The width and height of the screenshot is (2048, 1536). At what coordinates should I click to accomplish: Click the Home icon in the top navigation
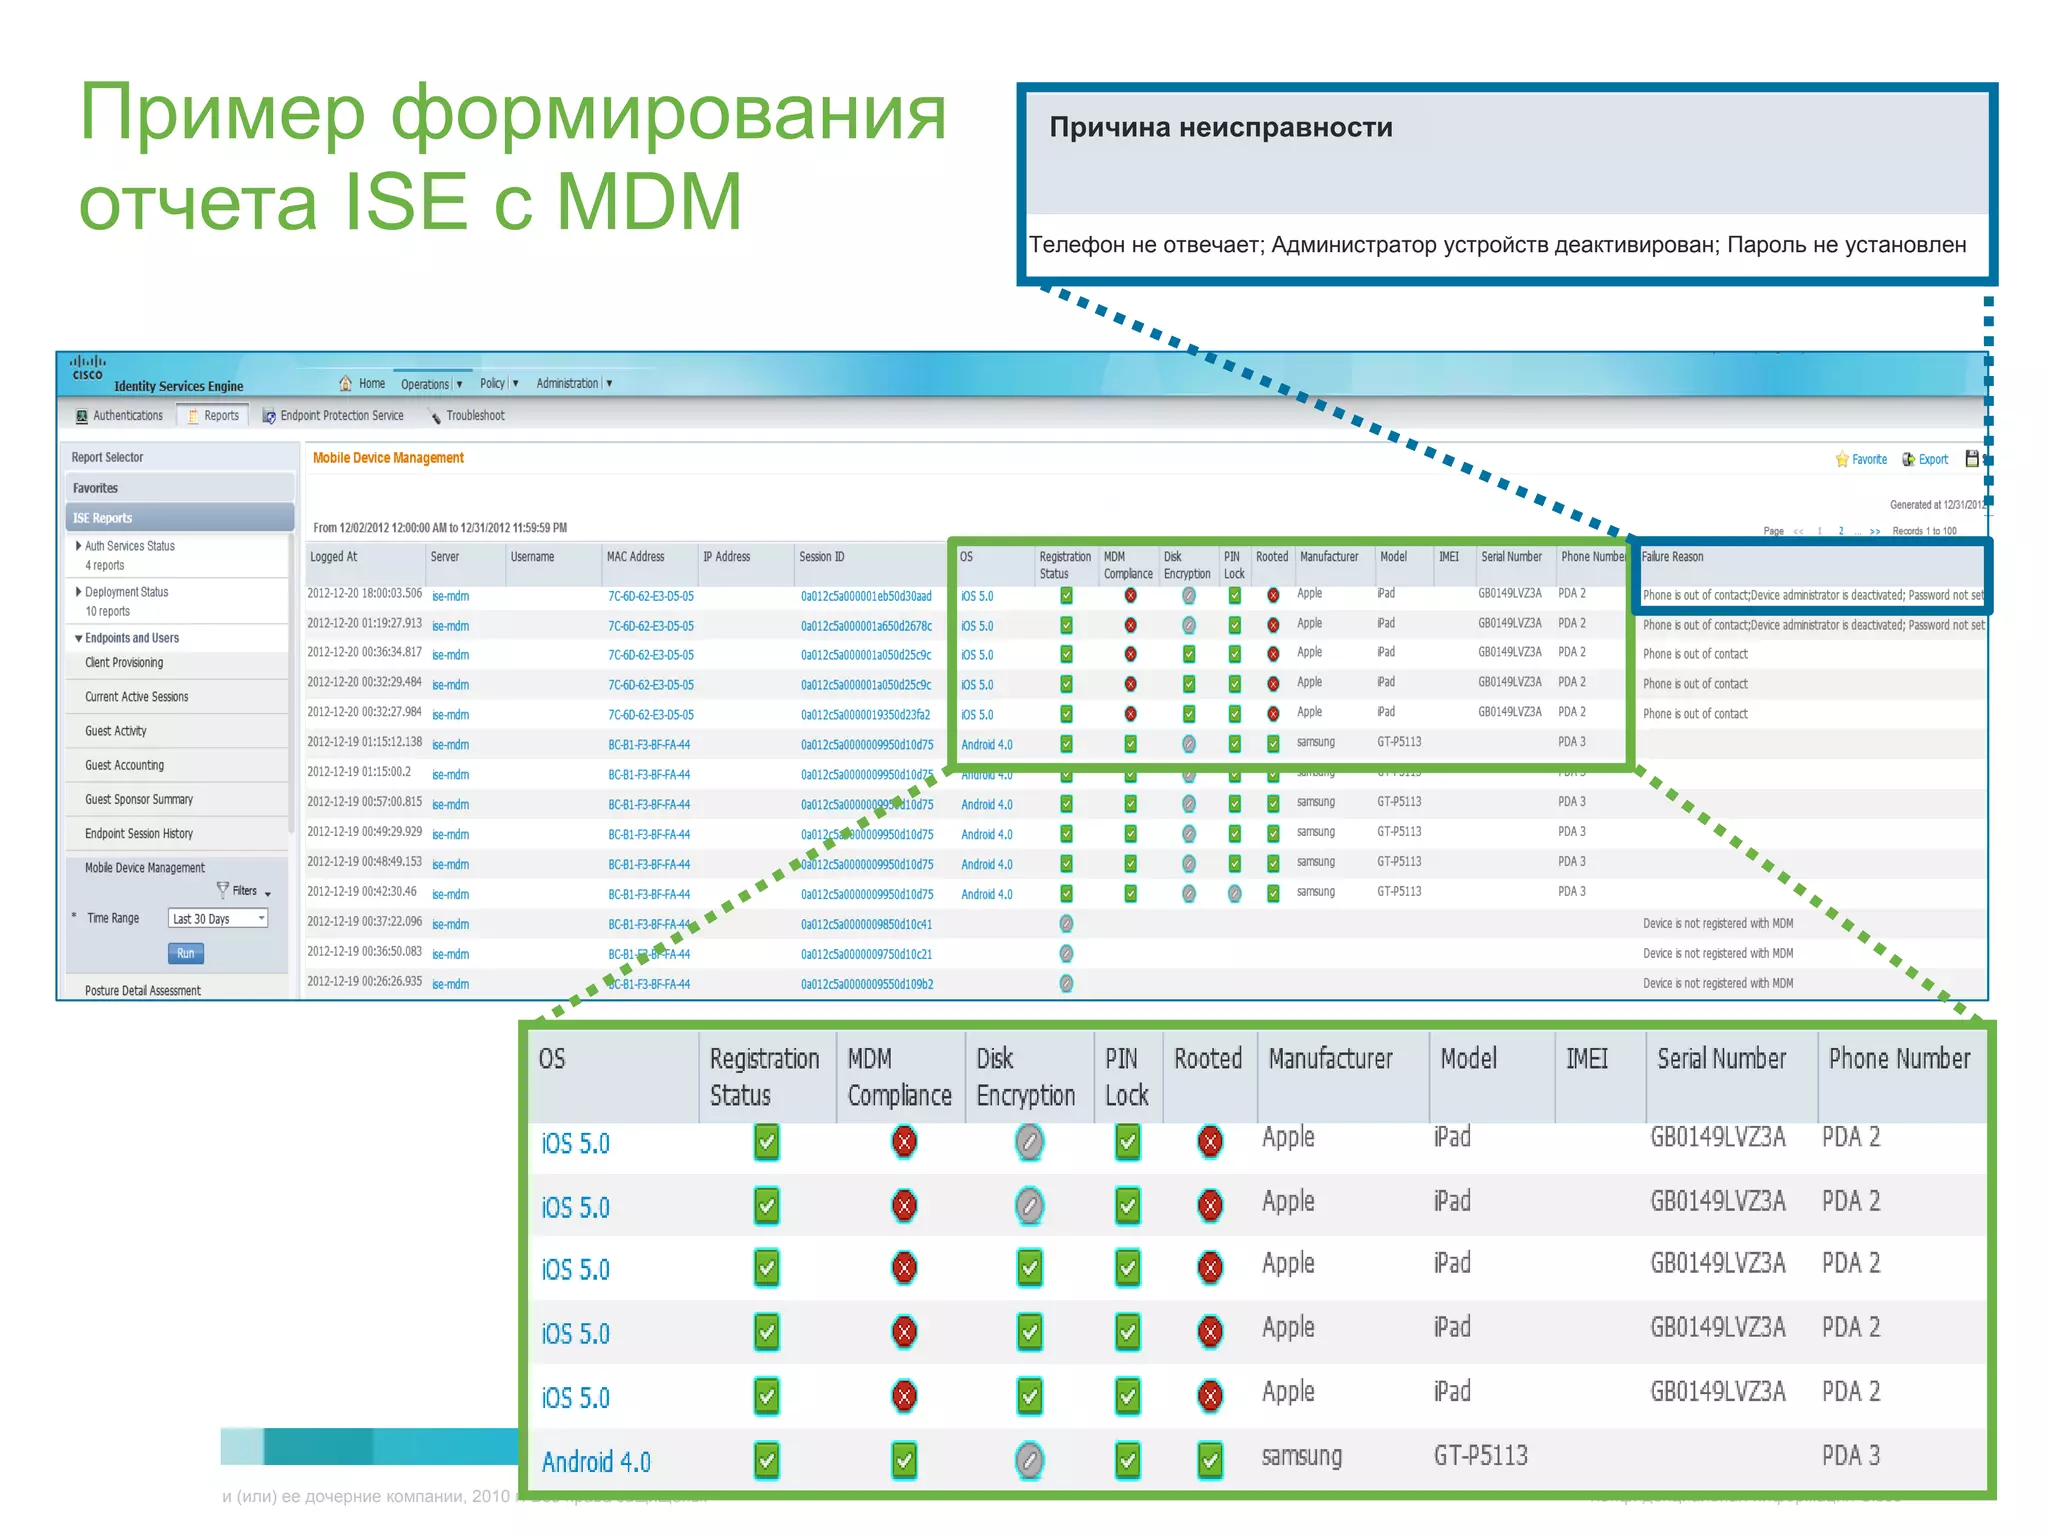[345, 383]
